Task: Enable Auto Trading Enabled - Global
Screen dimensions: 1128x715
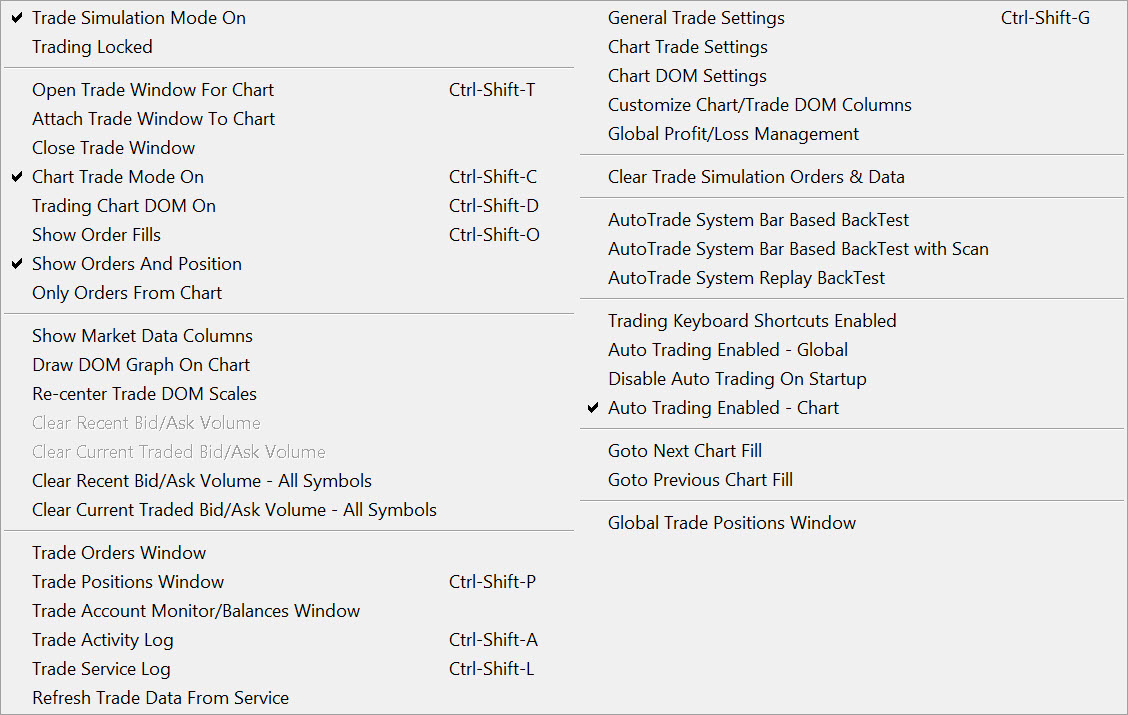Action: tap(727, 350)
